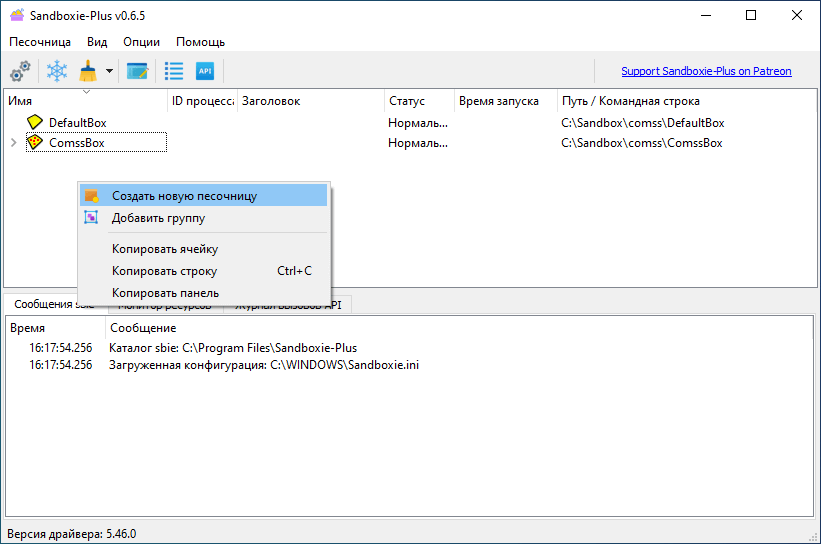Click the Время column header in messages
821x544 pixels.
click(x=56, y=328)
